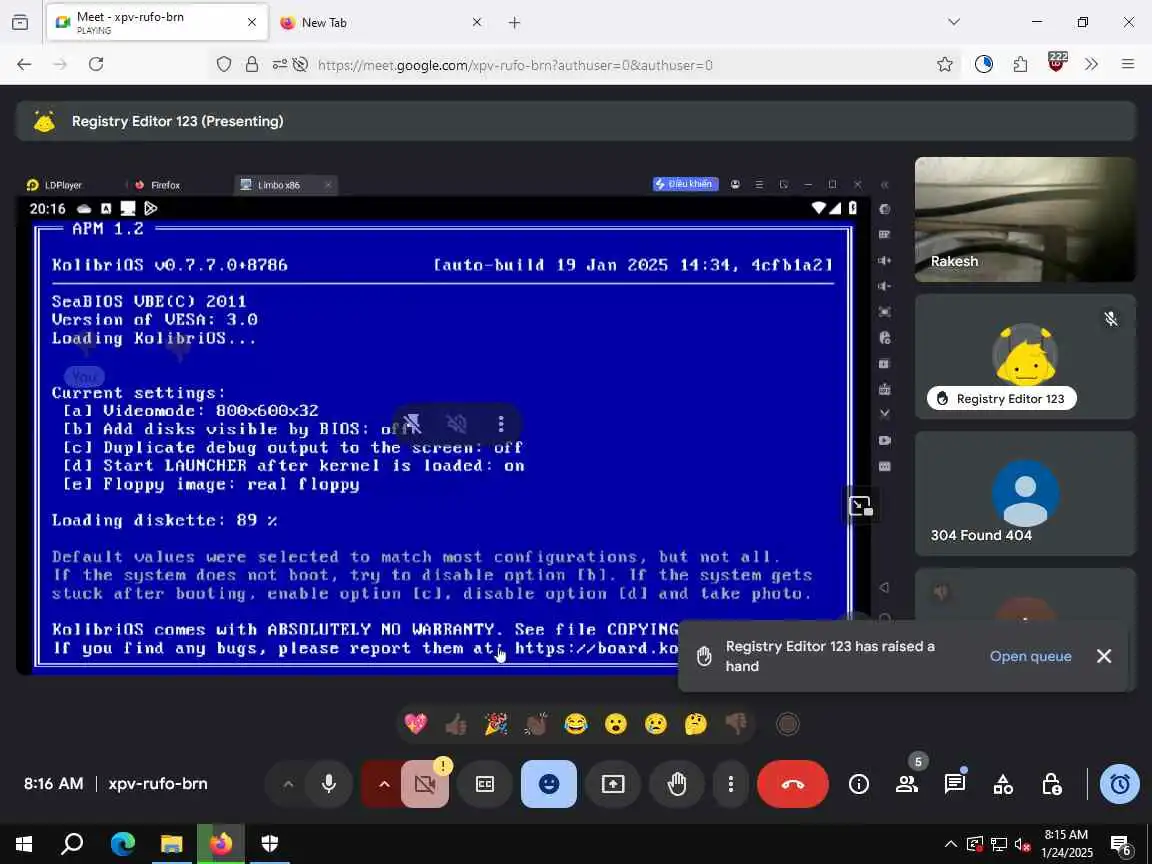Image resolution: width=1152 pixels, height=864 pixels.
Task: Open the chat with everyone panel
Action: pos(954,784)
